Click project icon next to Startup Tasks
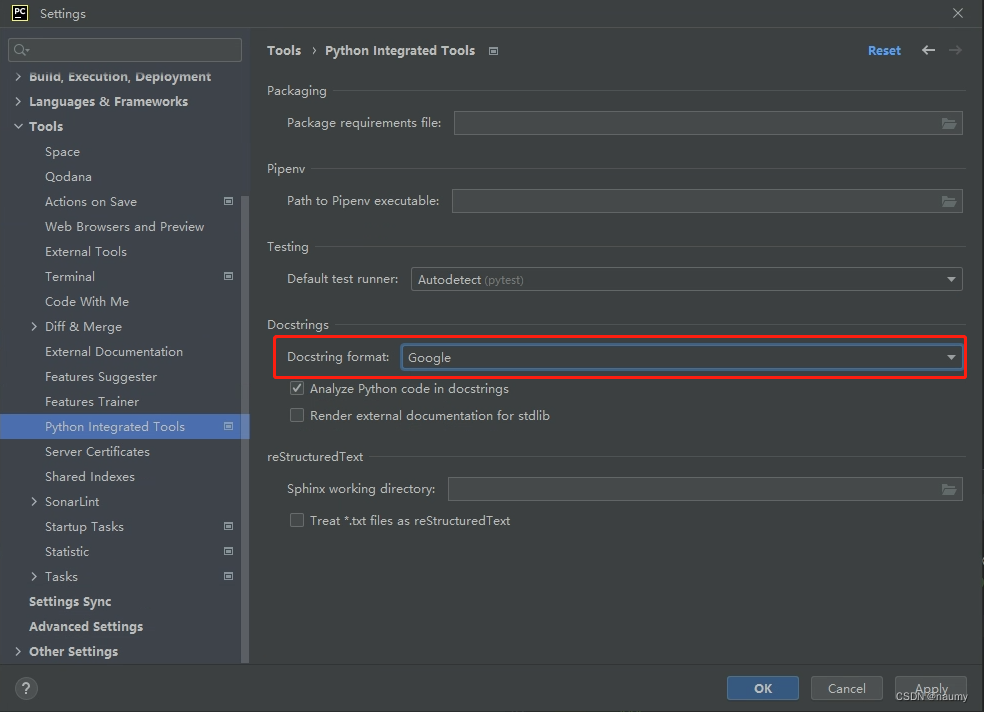Screen dimensions: 984x712 (x=228, y=526)
